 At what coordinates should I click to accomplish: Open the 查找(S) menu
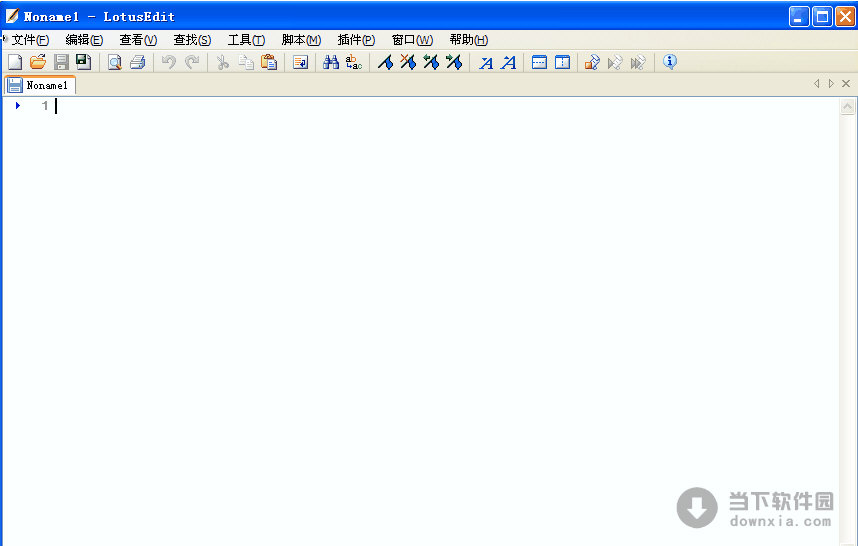[192, 40]
